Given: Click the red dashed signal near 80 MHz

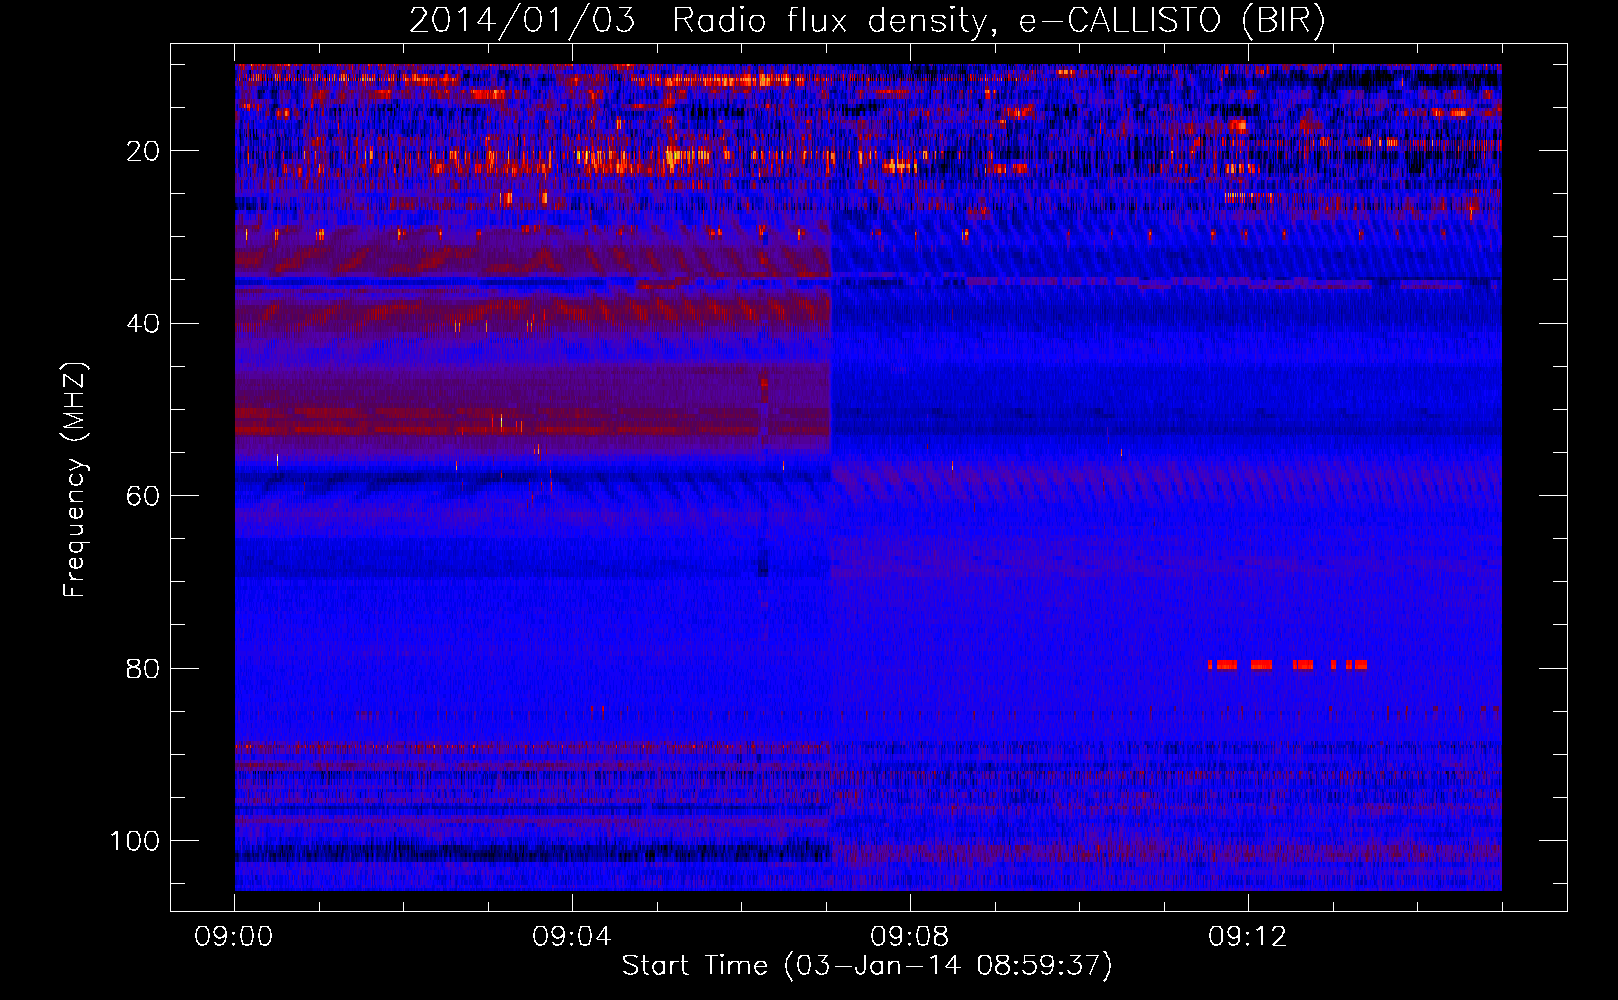Looking at the screenshot, I should pyautogui.click(x=1287, y=665).
